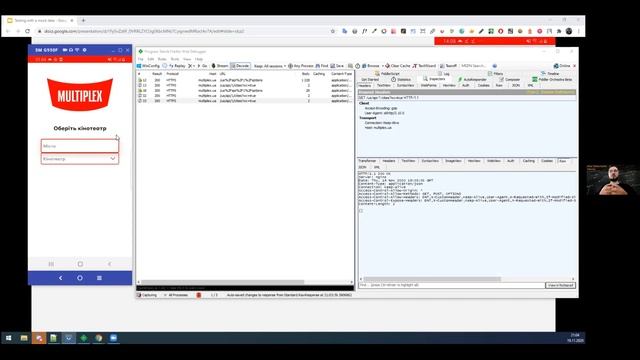Click the Browse toolbar button
The width and height of the screenshot is (640, 360).
pyautogui.click(x=371, y=66)
